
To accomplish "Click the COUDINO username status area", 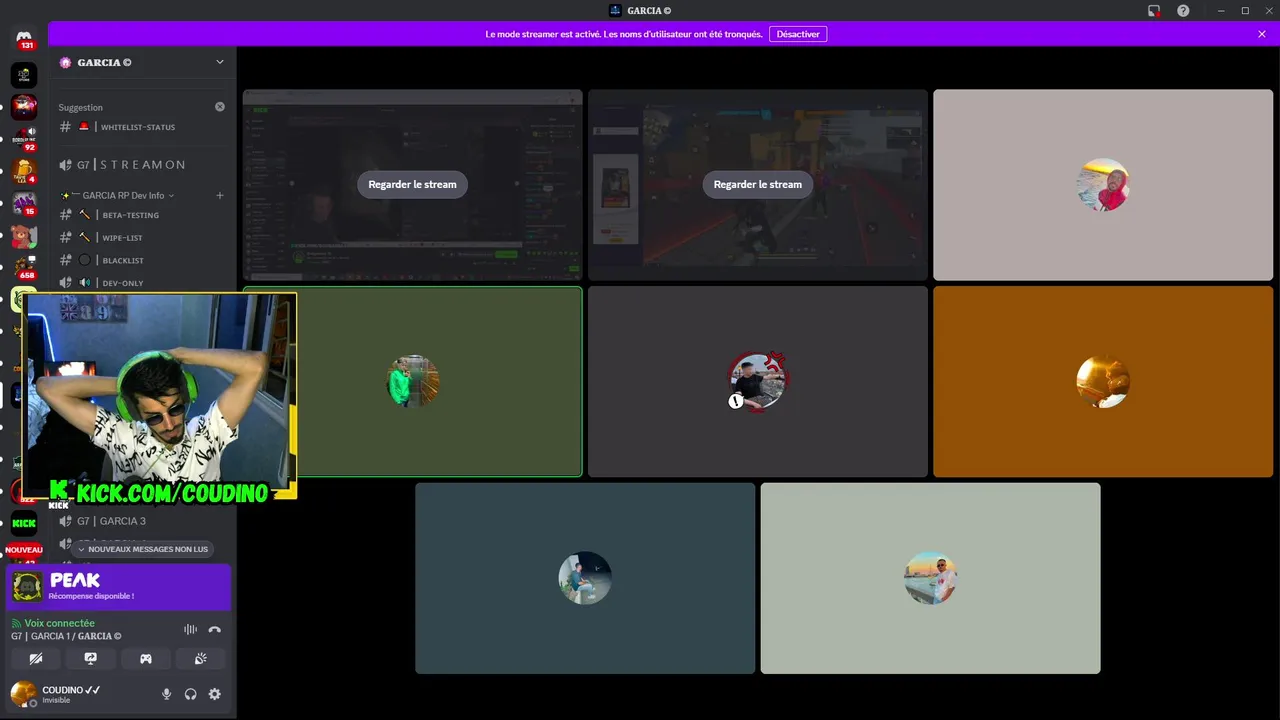I will [71, 694].
